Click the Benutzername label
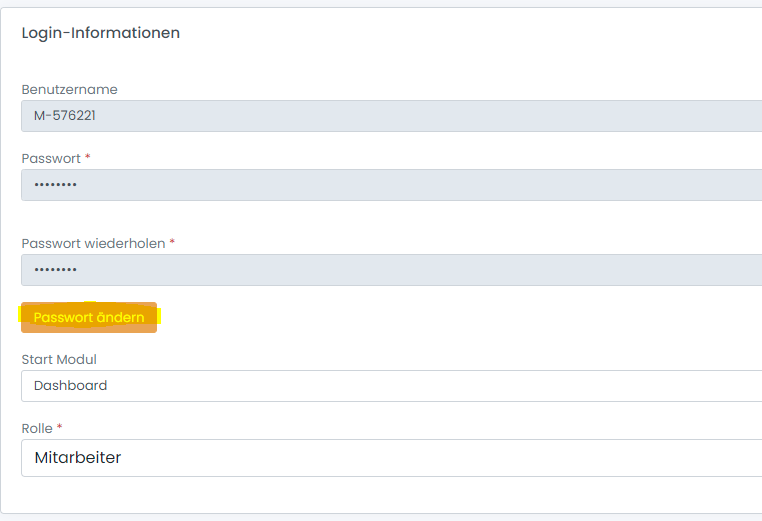This screenshot has height=521, width=762. pos(70,90)
